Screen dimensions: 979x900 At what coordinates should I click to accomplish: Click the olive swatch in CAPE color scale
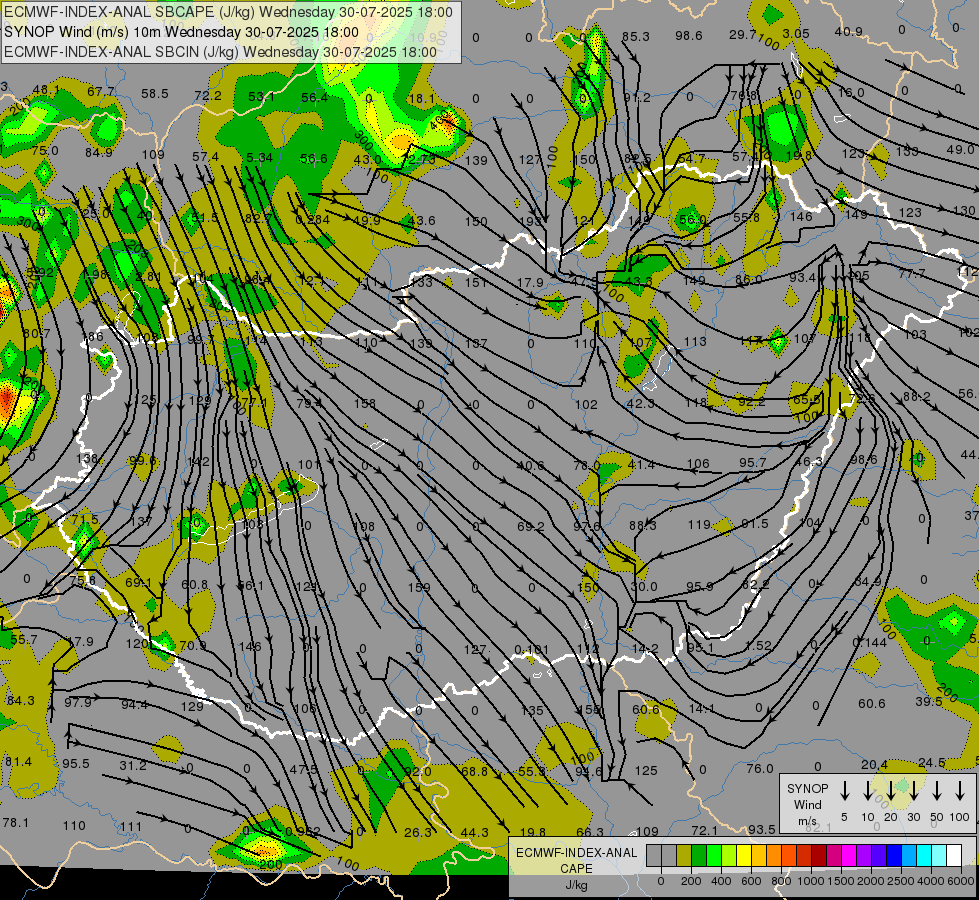pyautogui.click(x=684, y=856)
